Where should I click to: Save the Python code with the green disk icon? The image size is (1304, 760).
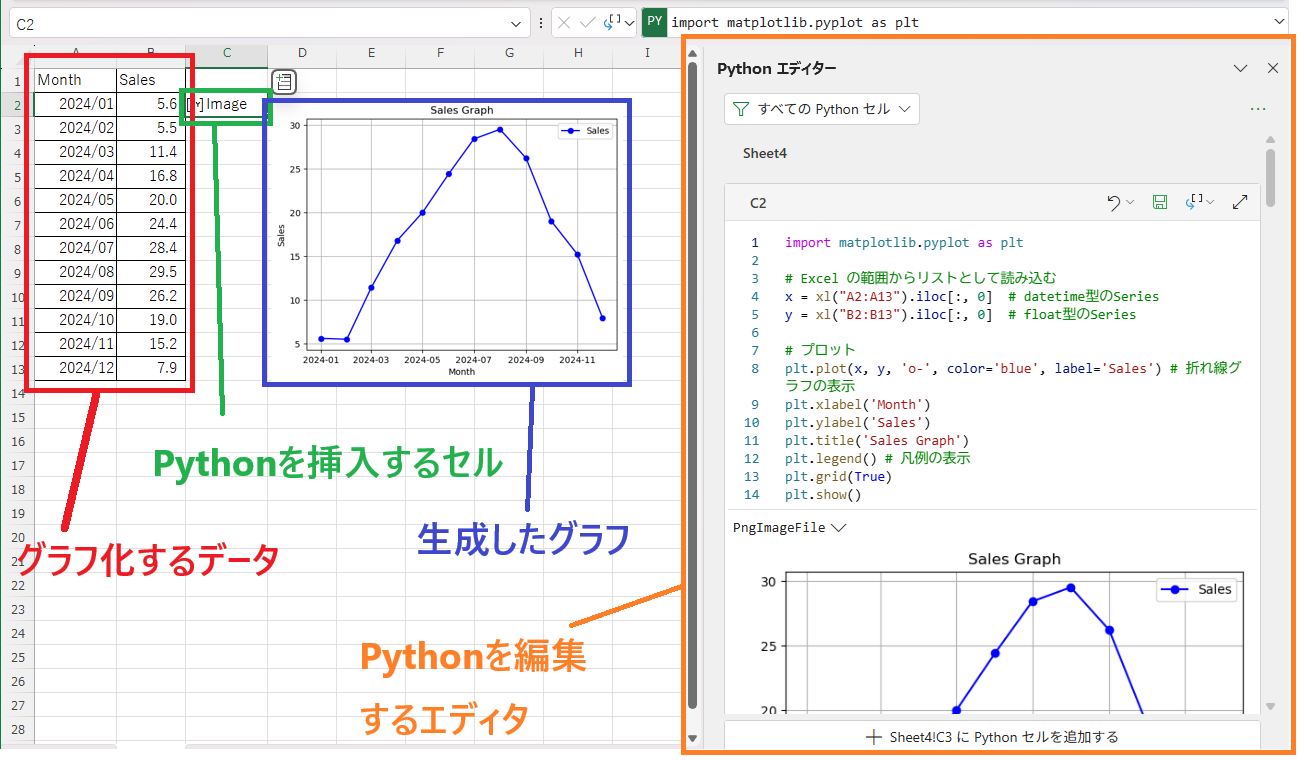(1160, 203)
